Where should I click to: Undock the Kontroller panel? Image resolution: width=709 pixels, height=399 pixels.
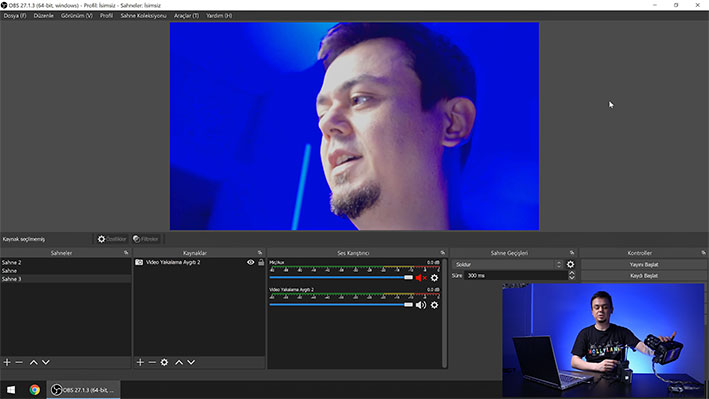pos(704,253)
